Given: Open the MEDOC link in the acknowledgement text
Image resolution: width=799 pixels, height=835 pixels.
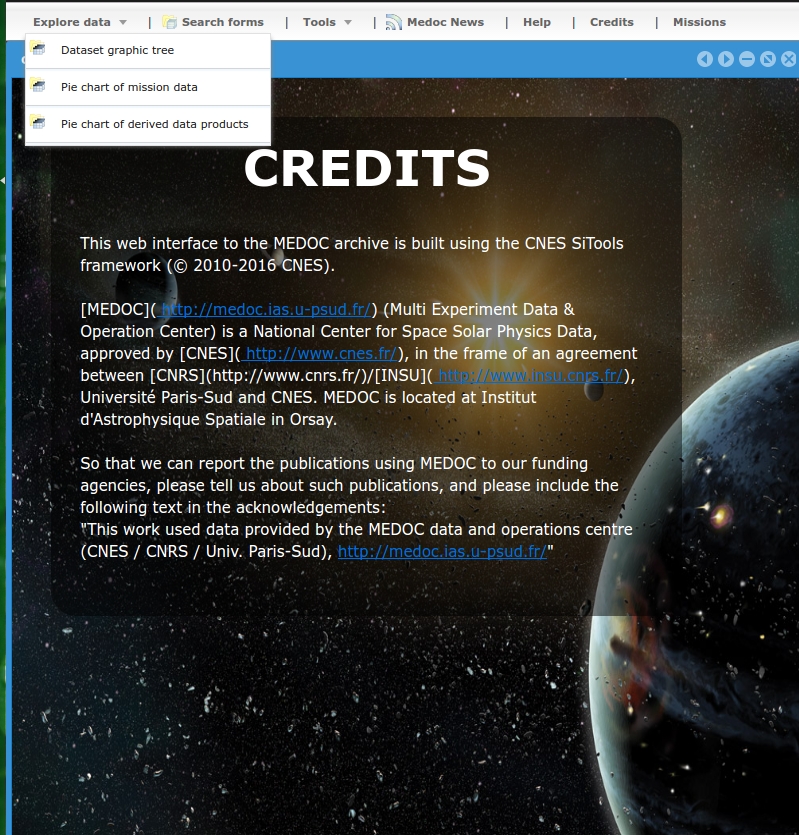Looking at the screenshot, I should (442, 551).
